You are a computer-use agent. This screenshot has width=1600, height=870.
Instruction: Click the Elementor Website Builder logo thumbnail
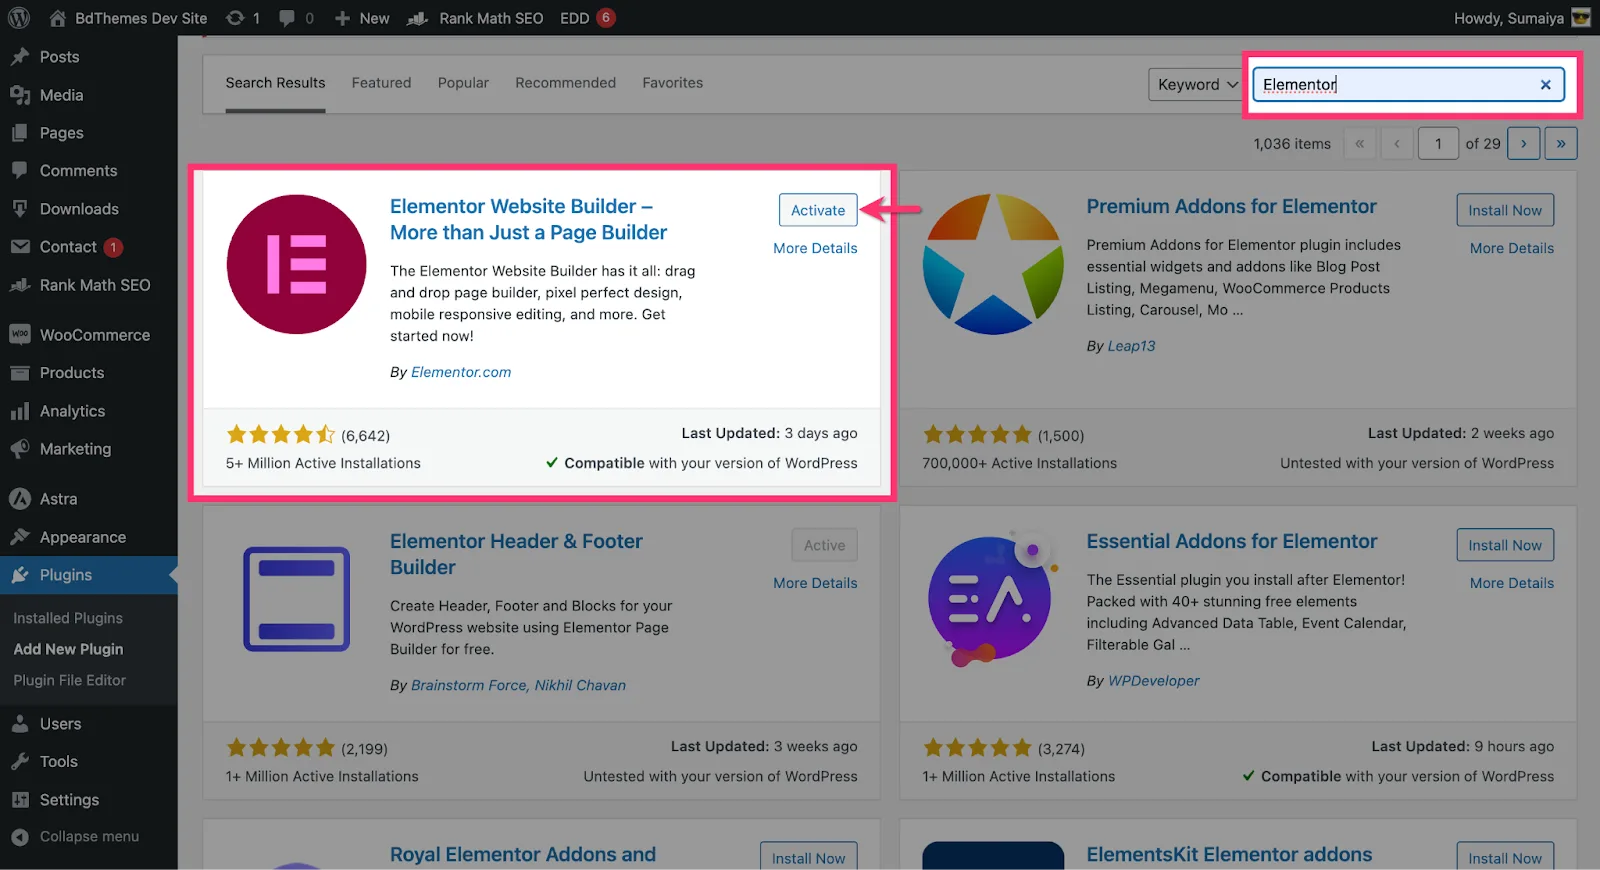pyautogui.click(x=296, y=264)
